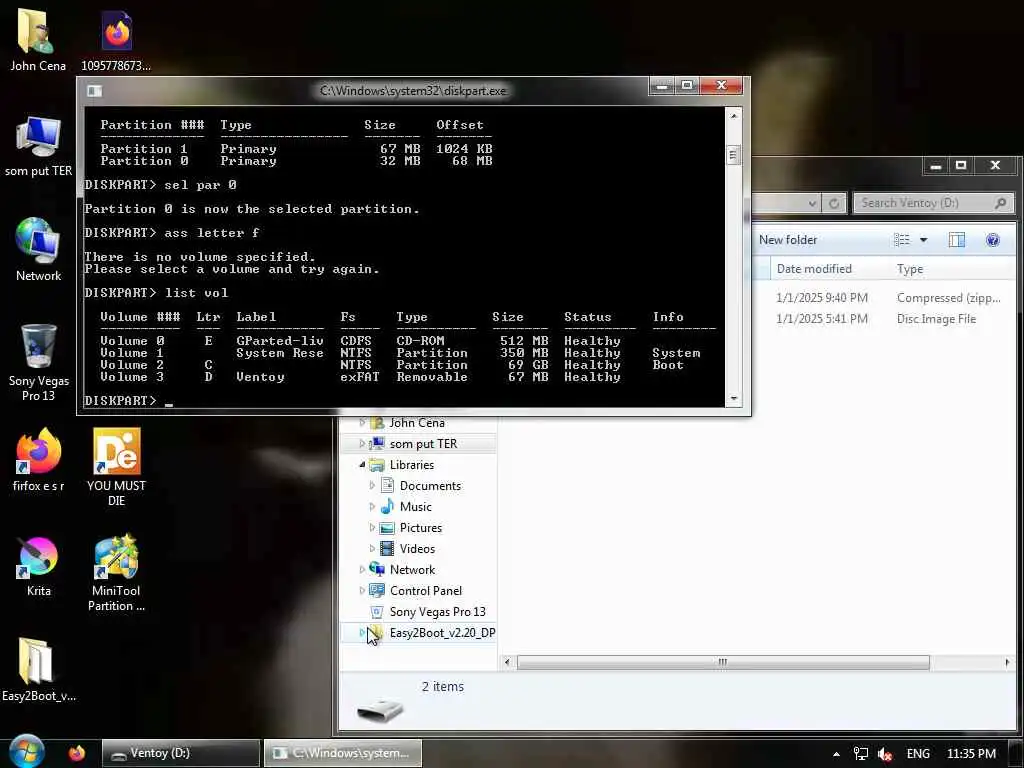
Task: Collapse the Libraries tree node
Action: pos(362,464)
